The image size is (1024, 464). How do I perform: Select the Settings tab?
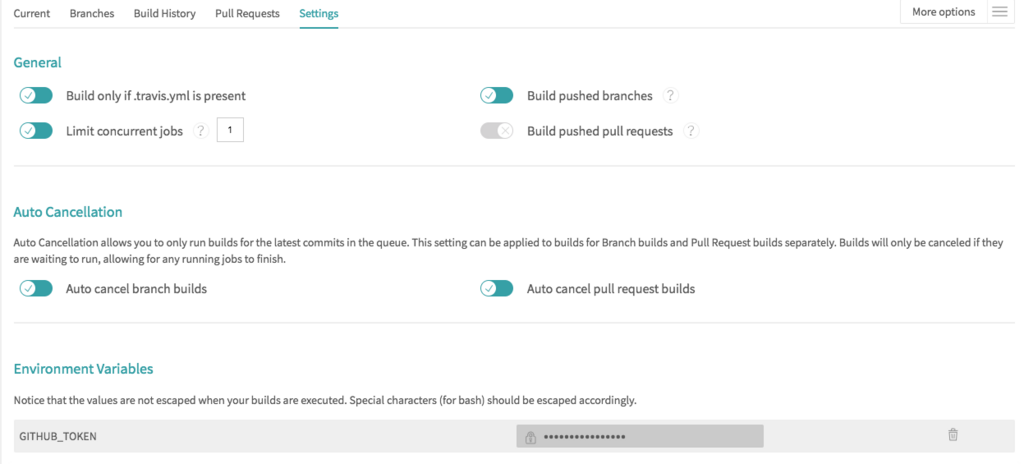pyautogui.click(x=319, y=14)
